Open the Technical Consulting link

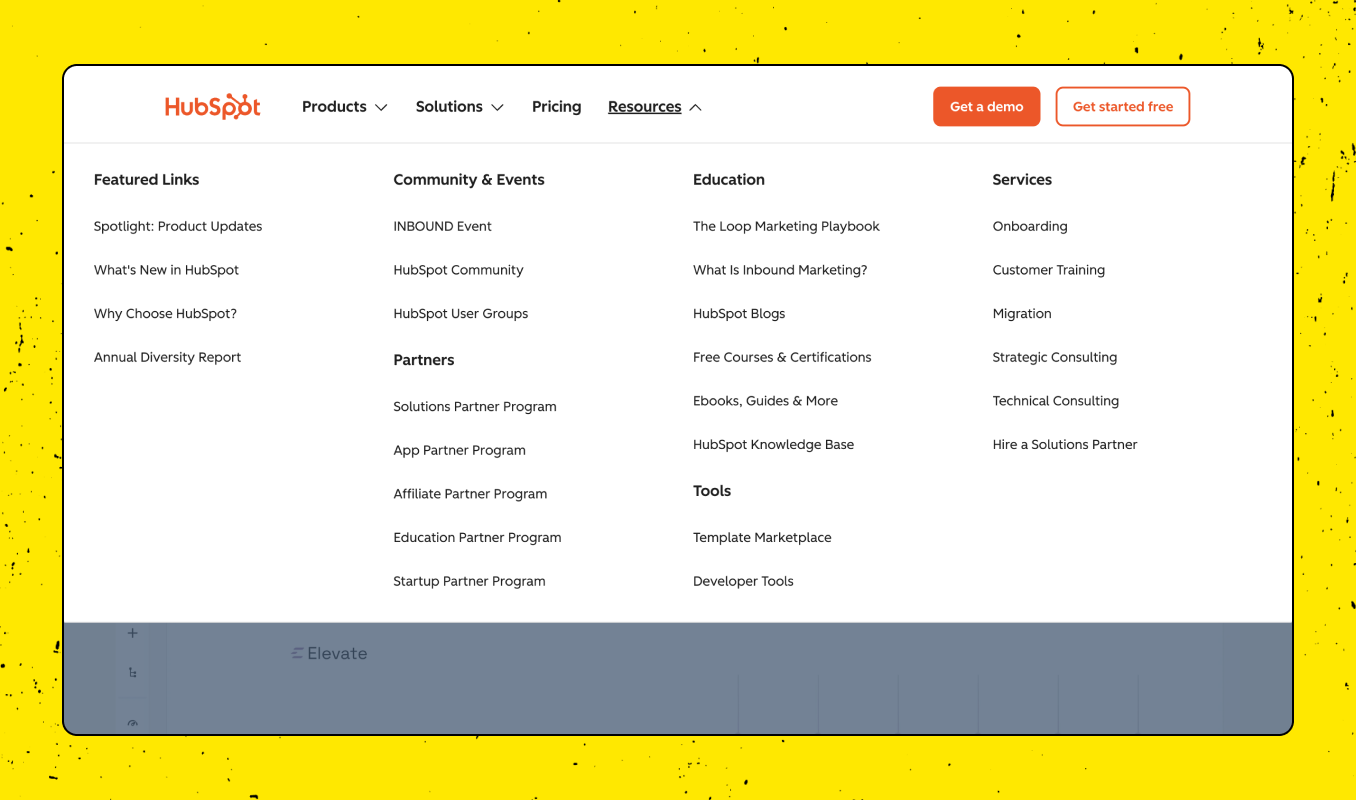coord(1055,401)
